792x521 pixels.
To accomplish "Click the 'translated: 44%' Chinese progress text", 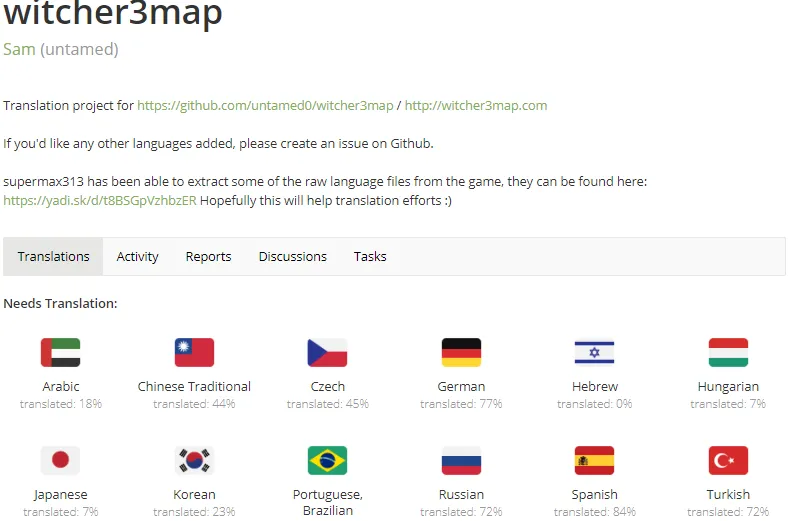I will point(194,404).
